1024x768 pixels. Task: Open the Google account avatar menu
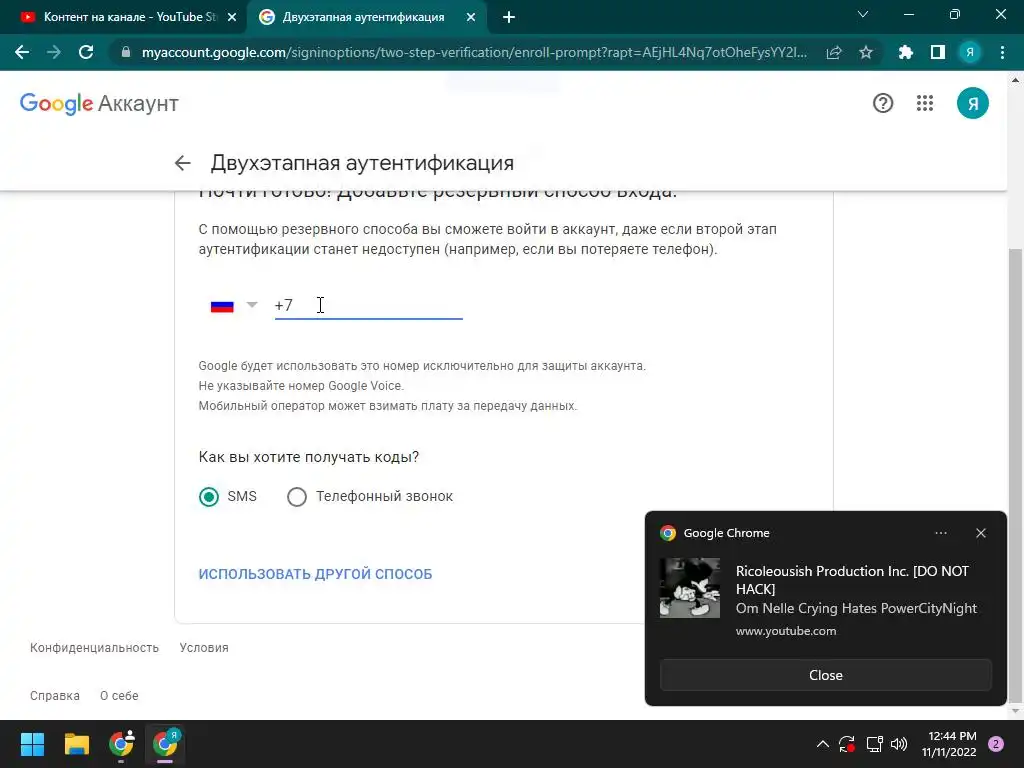point(972,103)
